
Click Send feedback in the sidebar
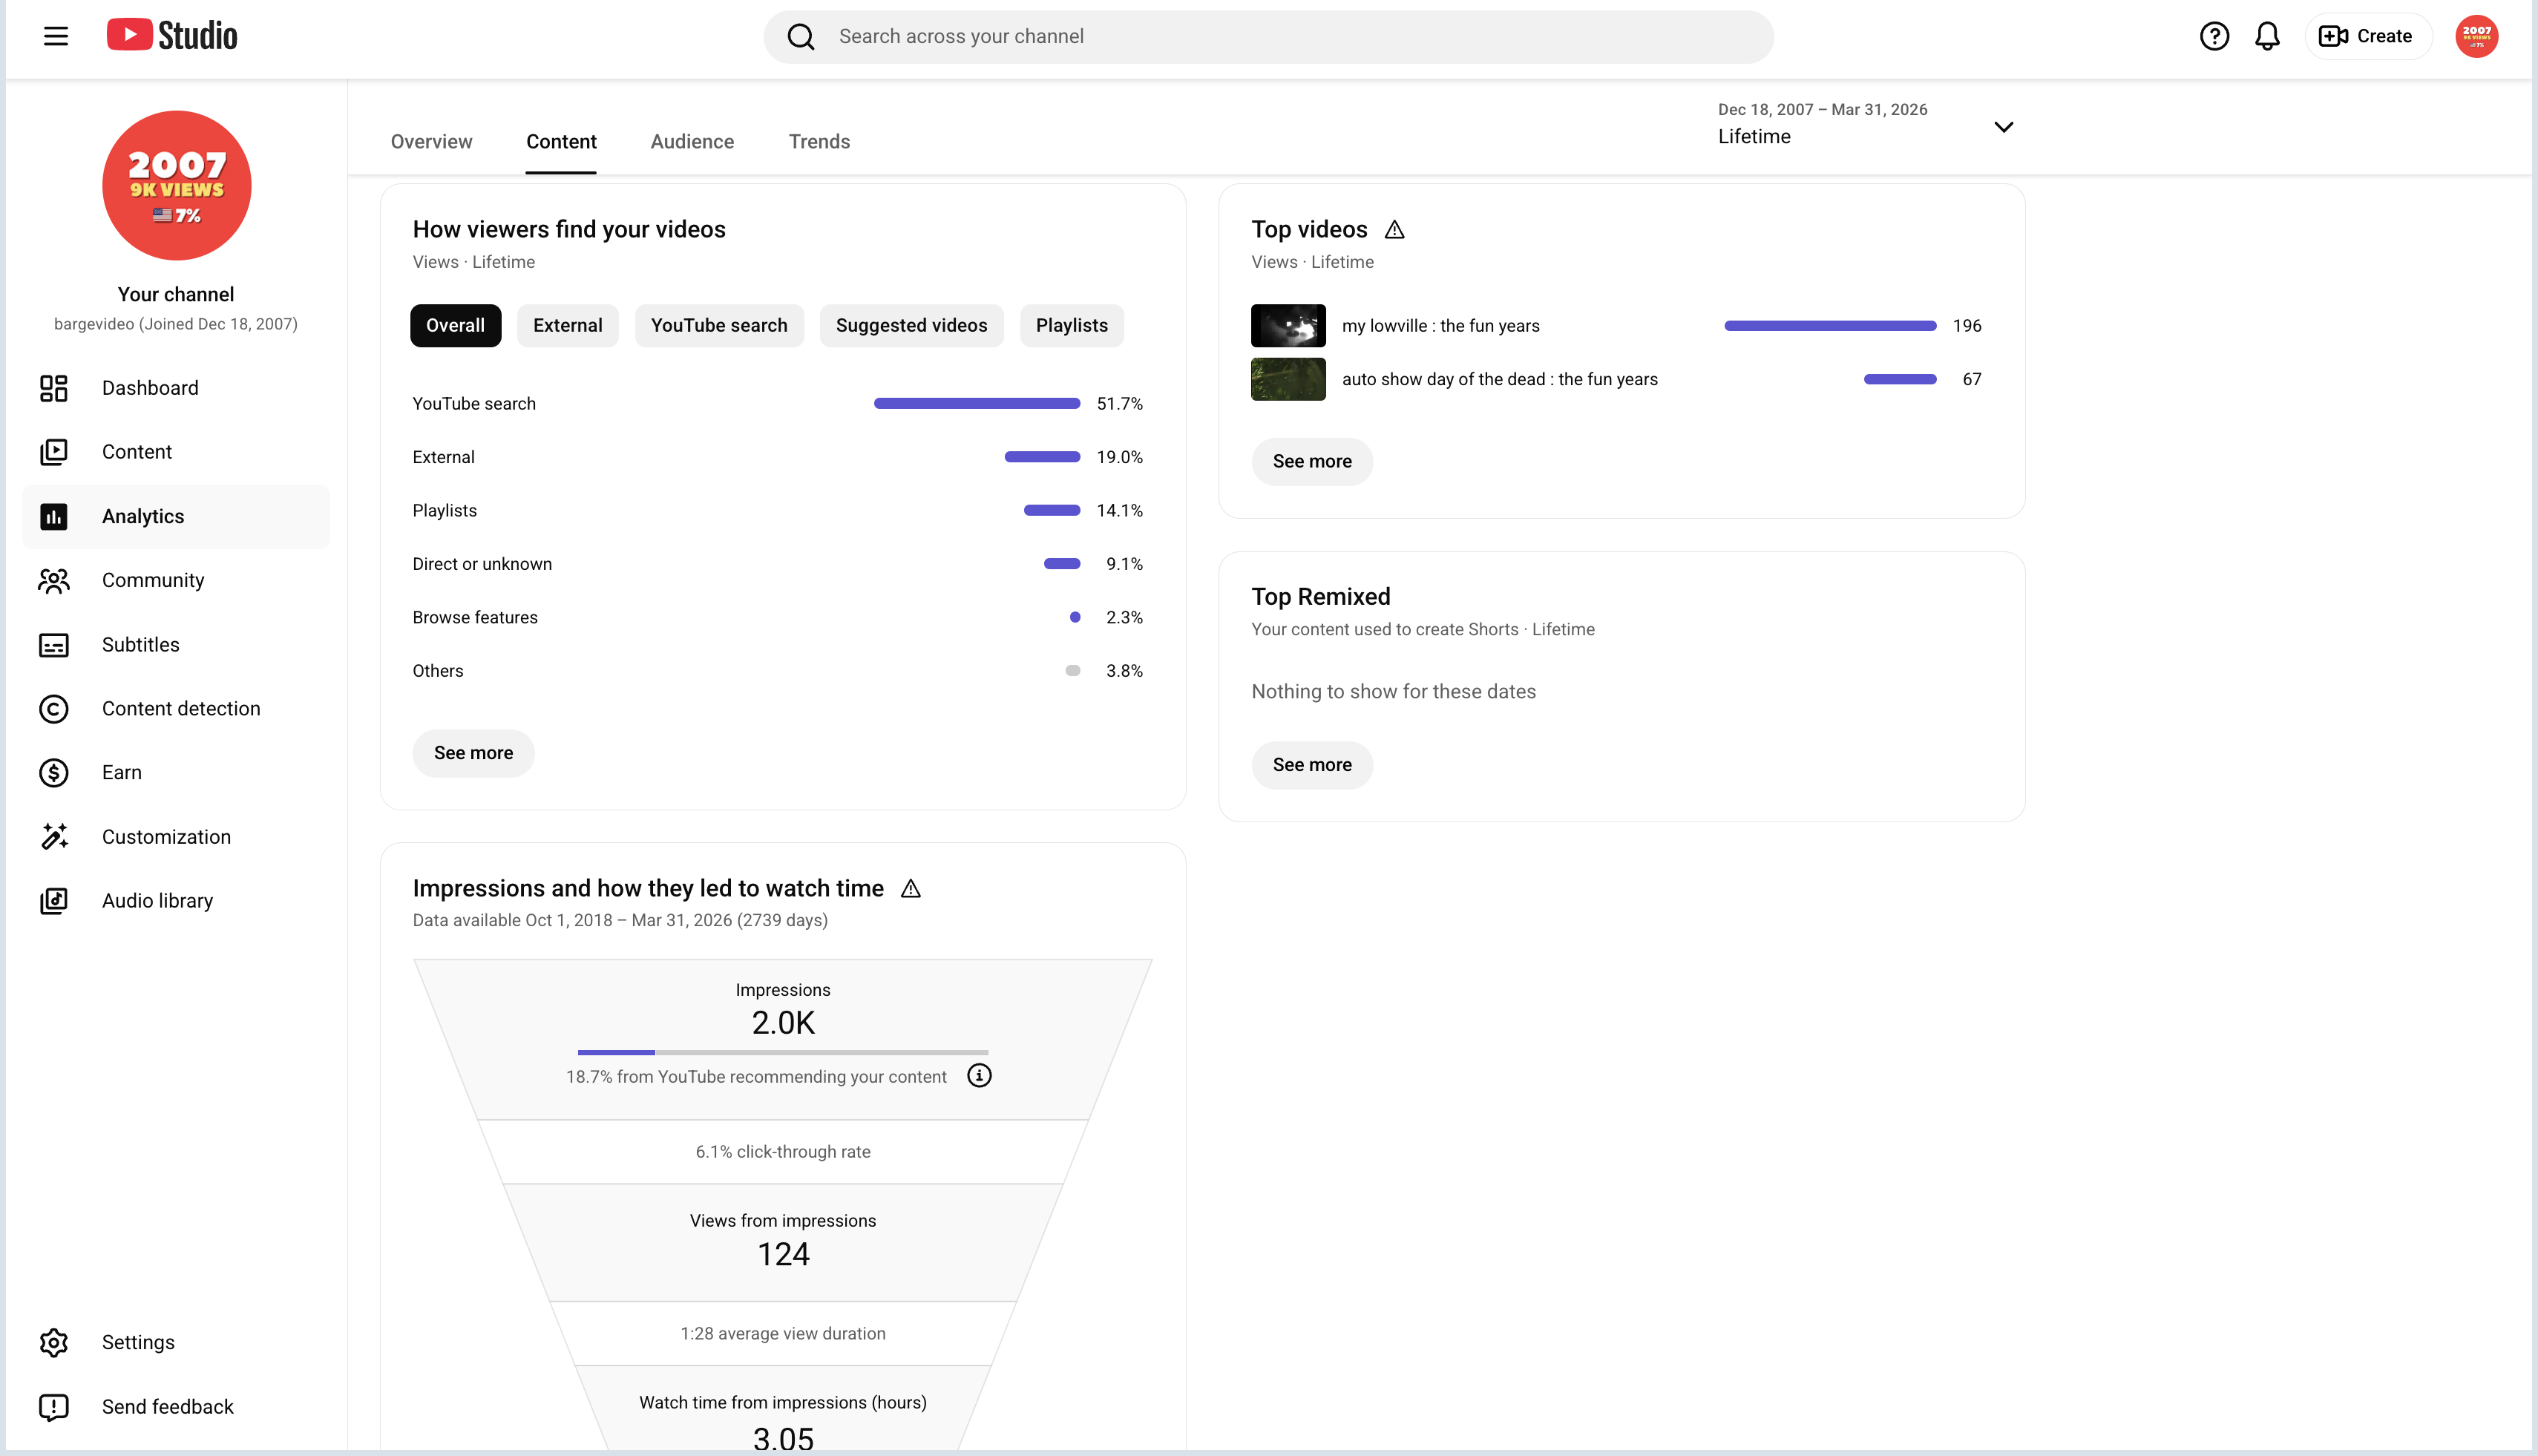(x=176, y=1407)
